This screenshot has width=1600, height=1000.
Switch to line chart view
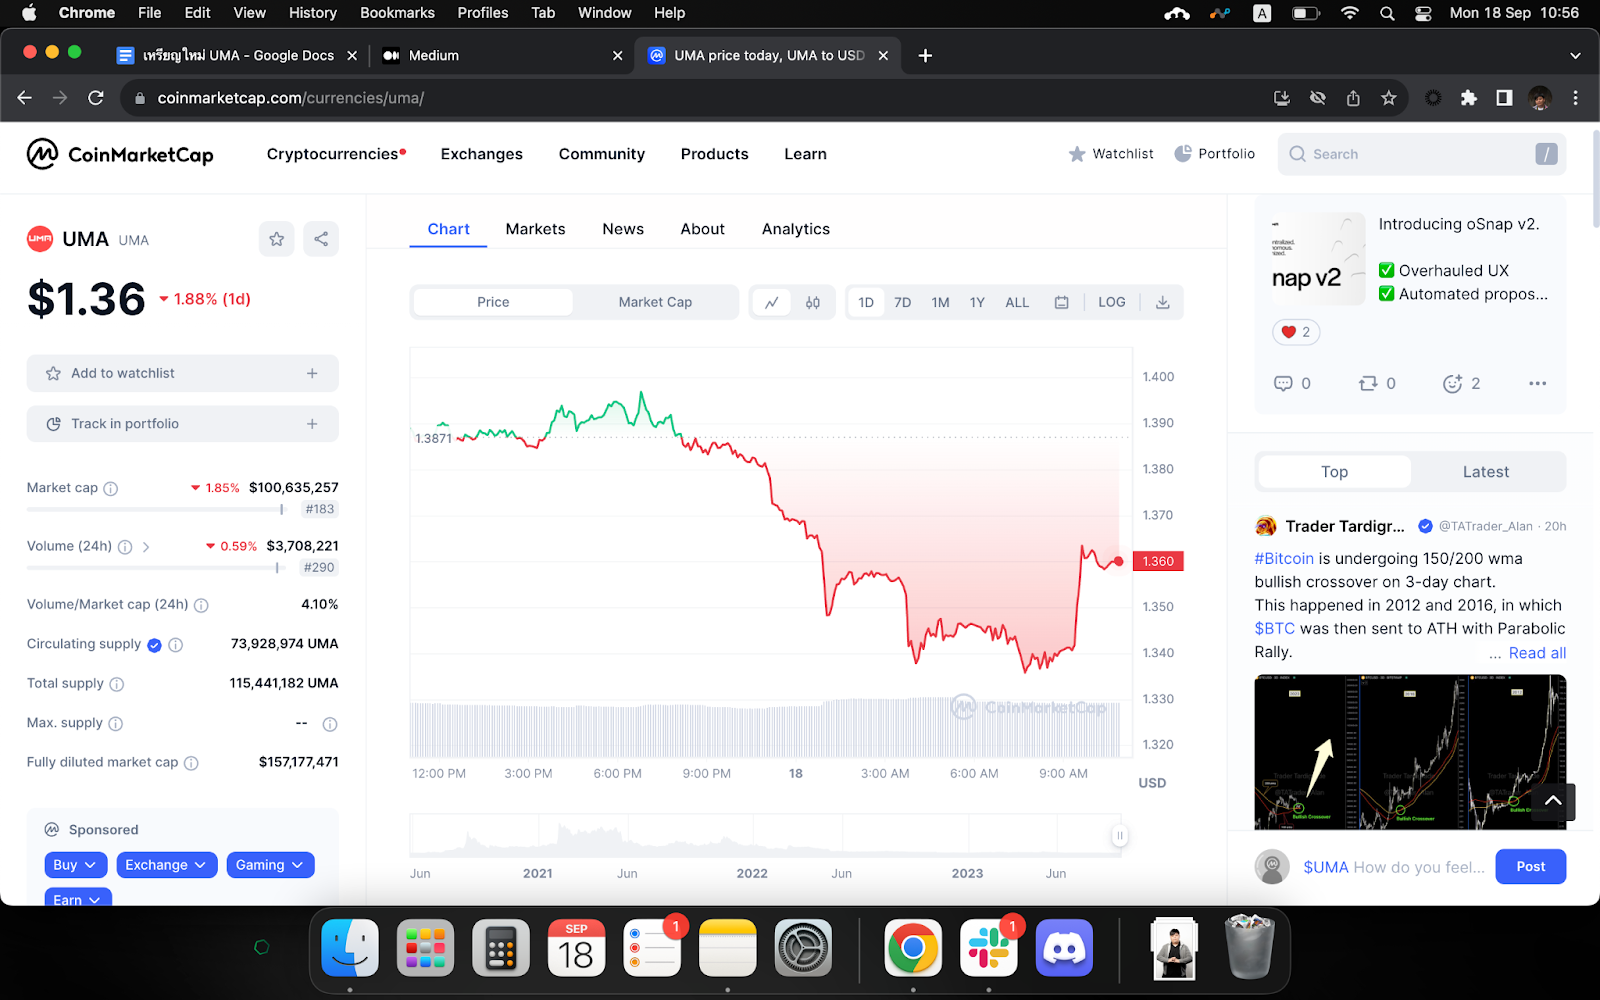(x=772, y=302)
